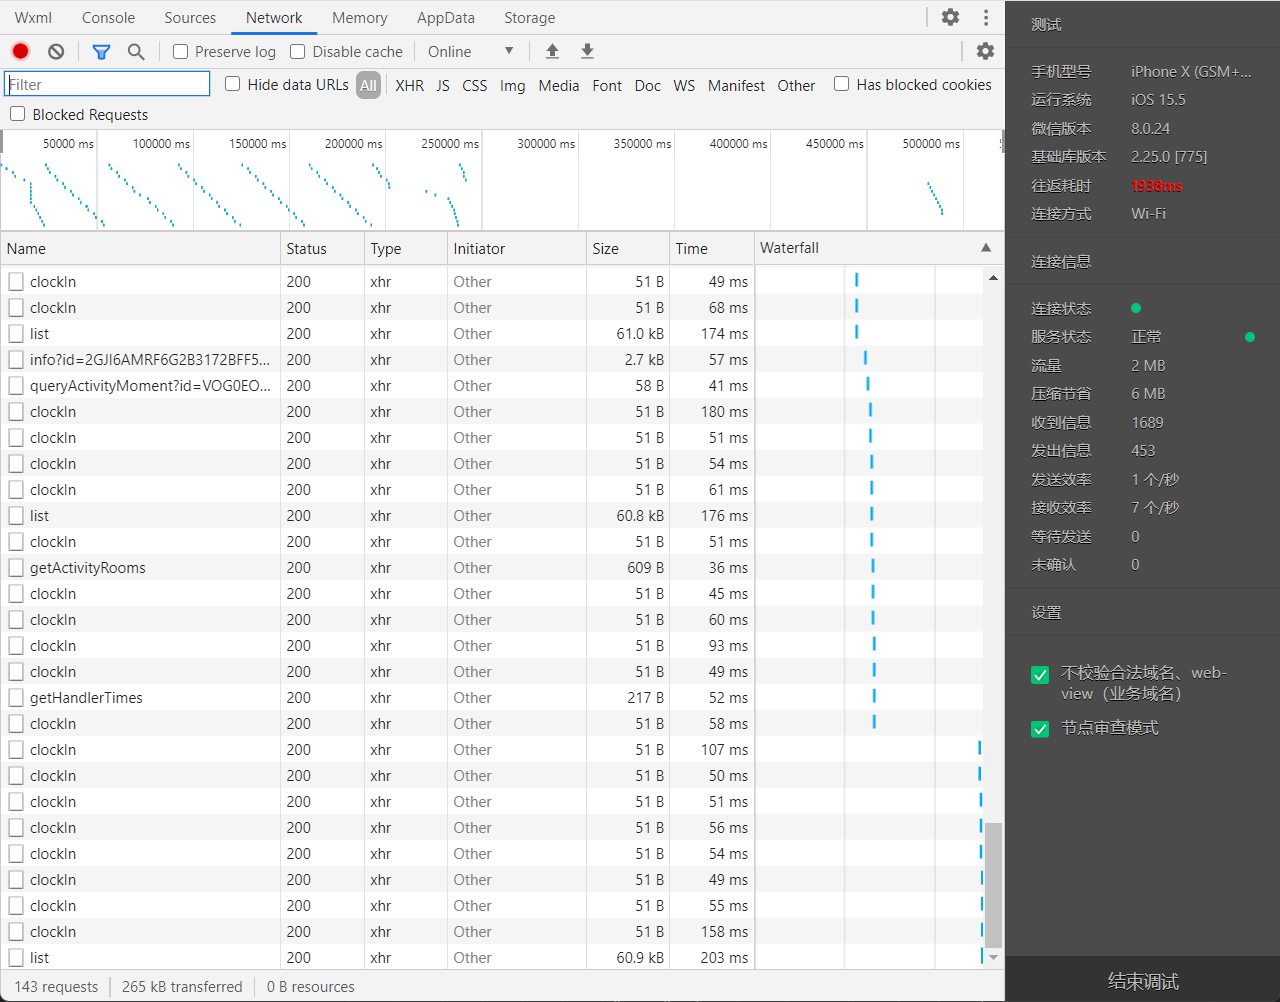Select the getHandlerTimes request
The image size is (1280, 1002).
491,698
